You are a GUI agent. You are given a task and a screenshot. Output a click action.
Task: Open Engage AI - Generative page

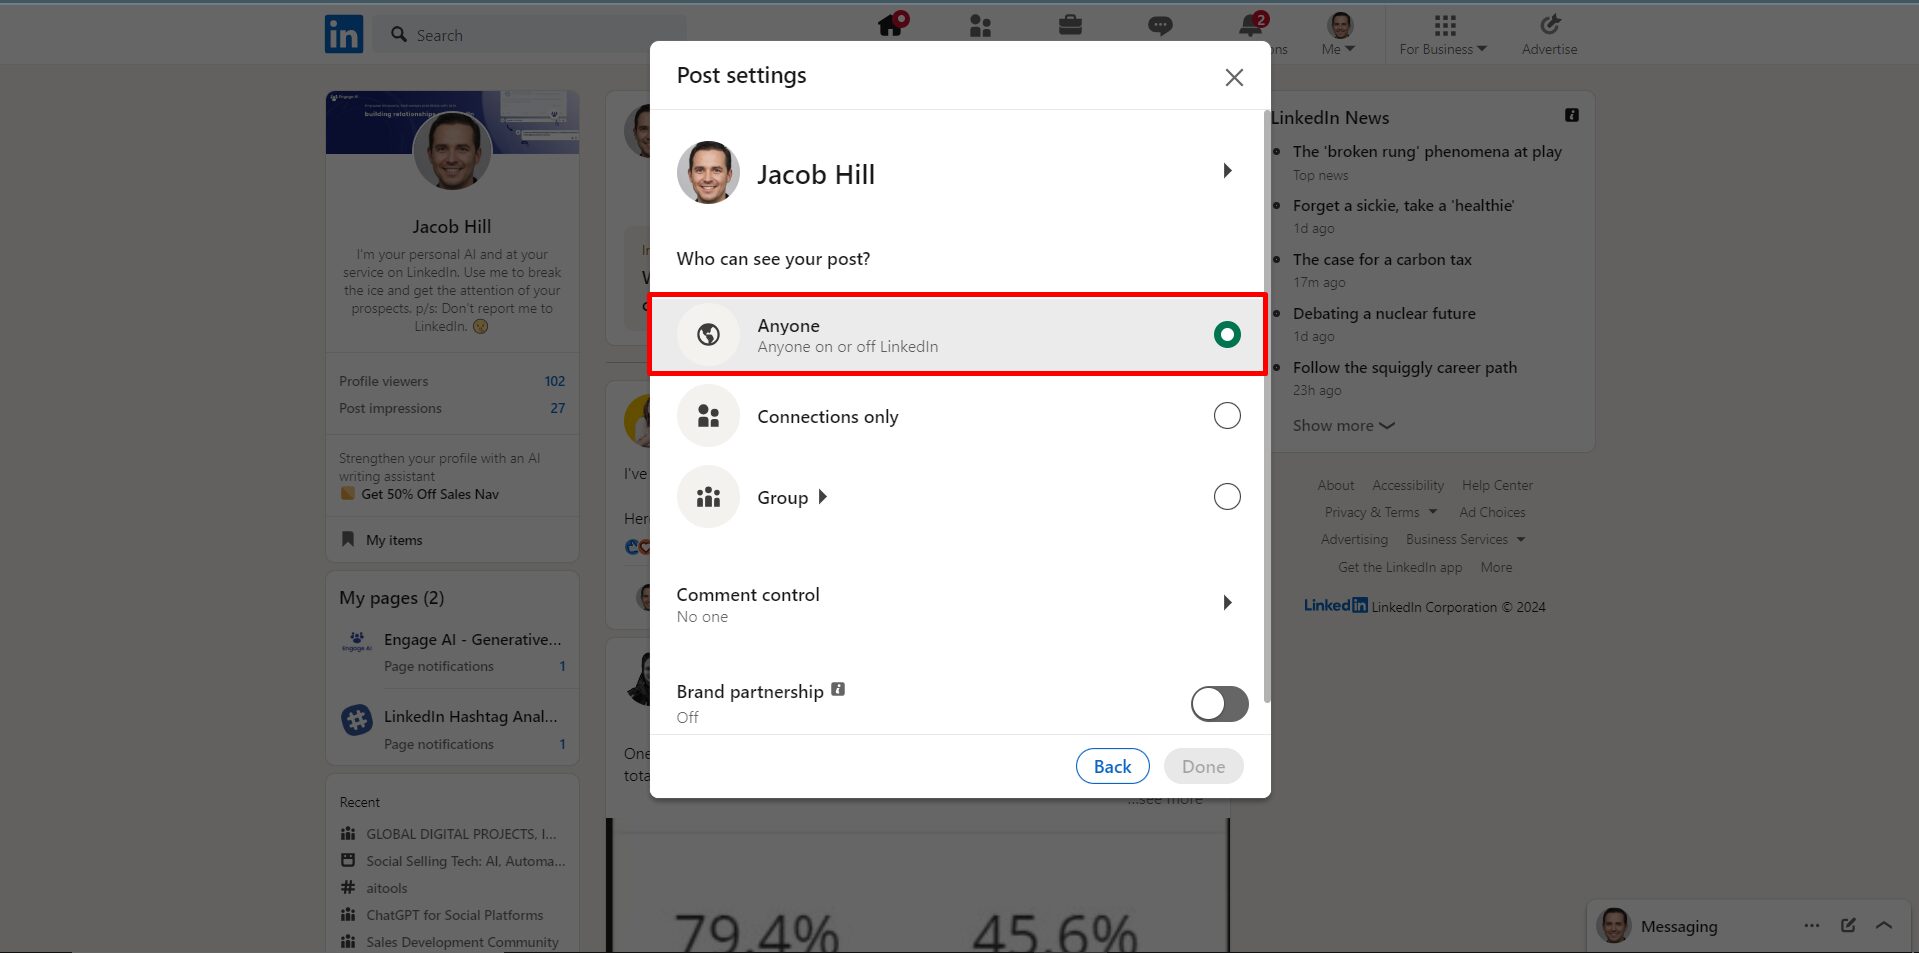(x=472, y=640)
